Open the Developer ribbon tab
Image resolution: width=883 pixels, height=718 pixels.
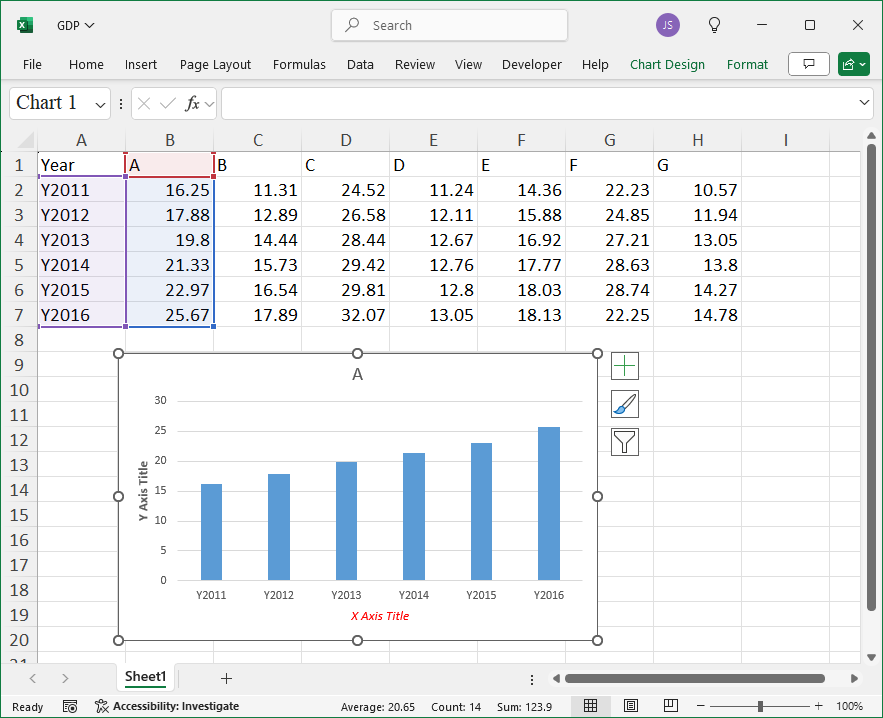click(531, 64)
